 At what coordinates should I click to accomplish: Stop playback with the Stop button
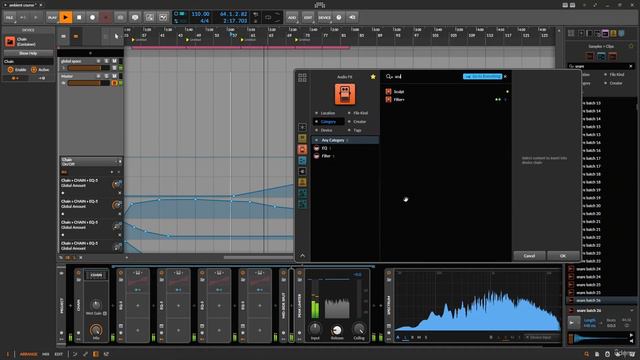coord(79,18)
